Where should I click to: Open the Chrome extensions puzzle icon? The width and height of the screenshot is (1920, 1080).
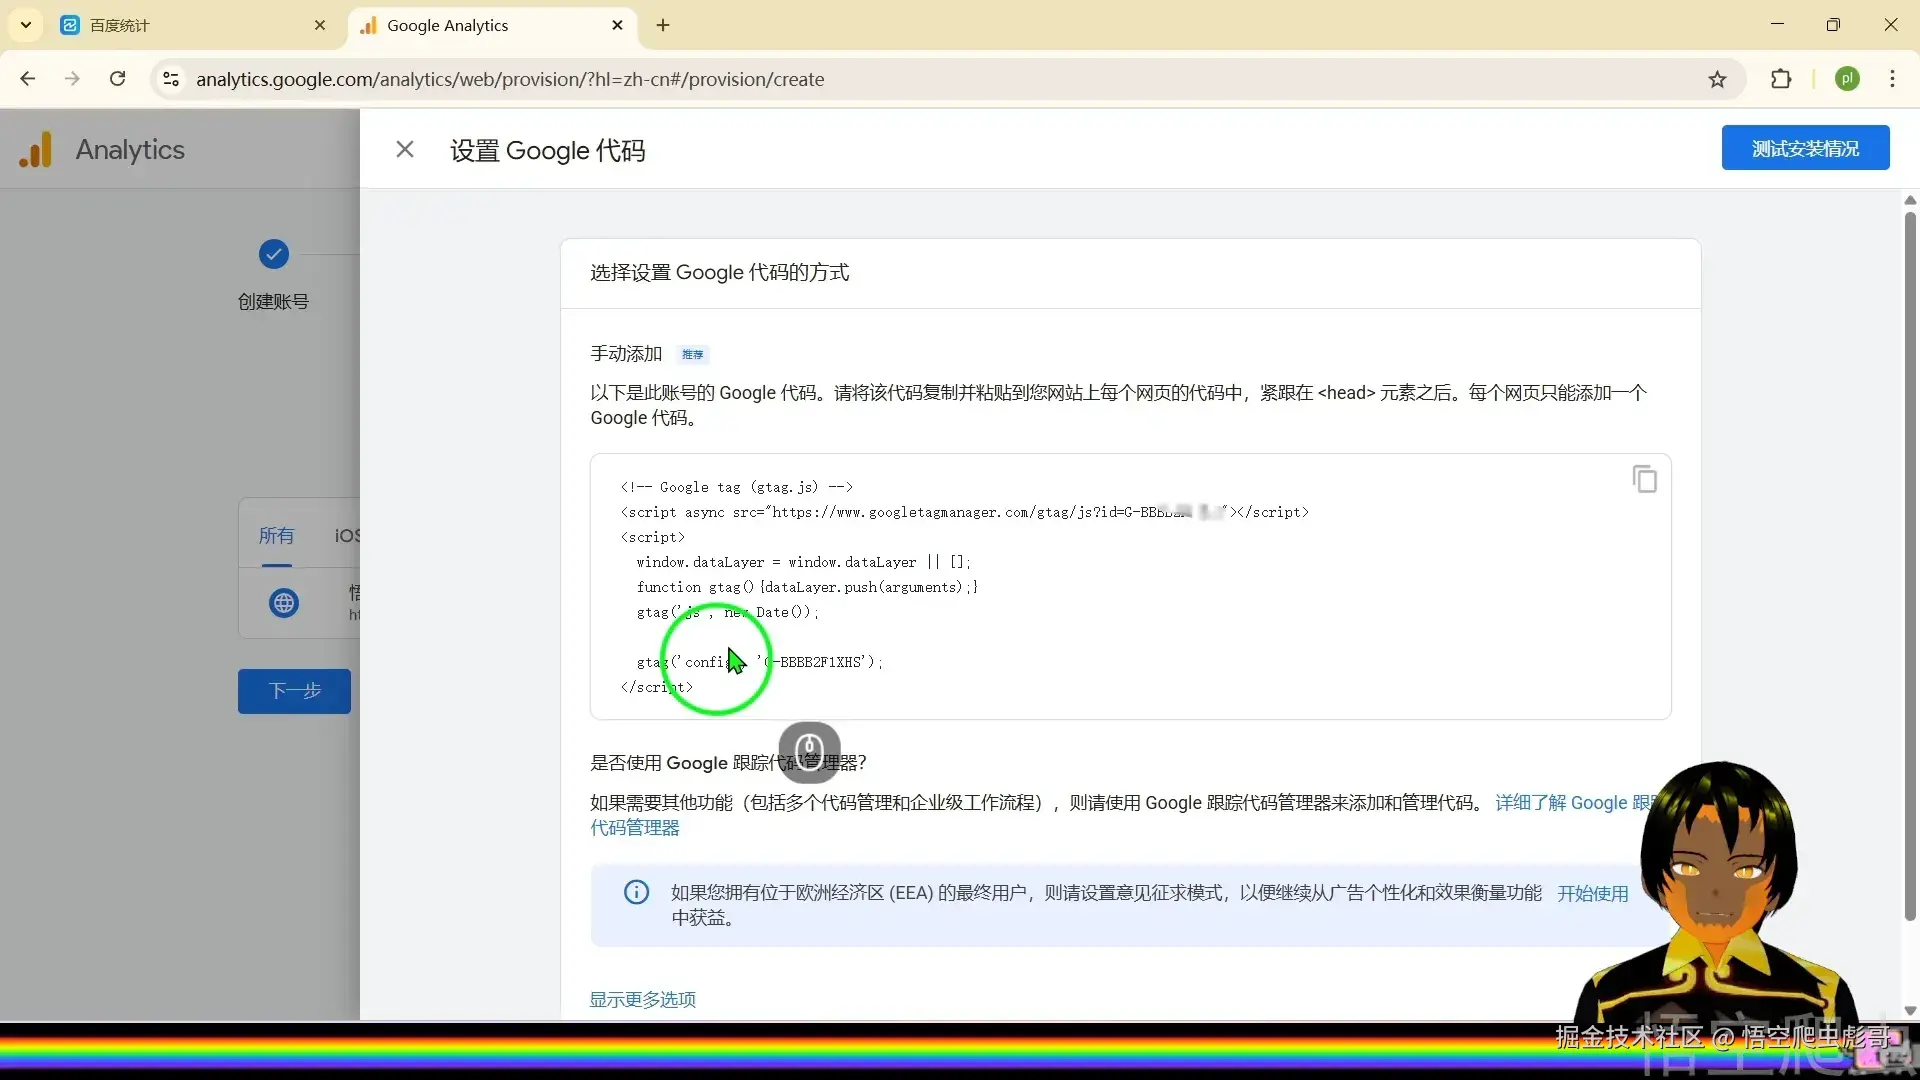click(x=1783, y=79)
